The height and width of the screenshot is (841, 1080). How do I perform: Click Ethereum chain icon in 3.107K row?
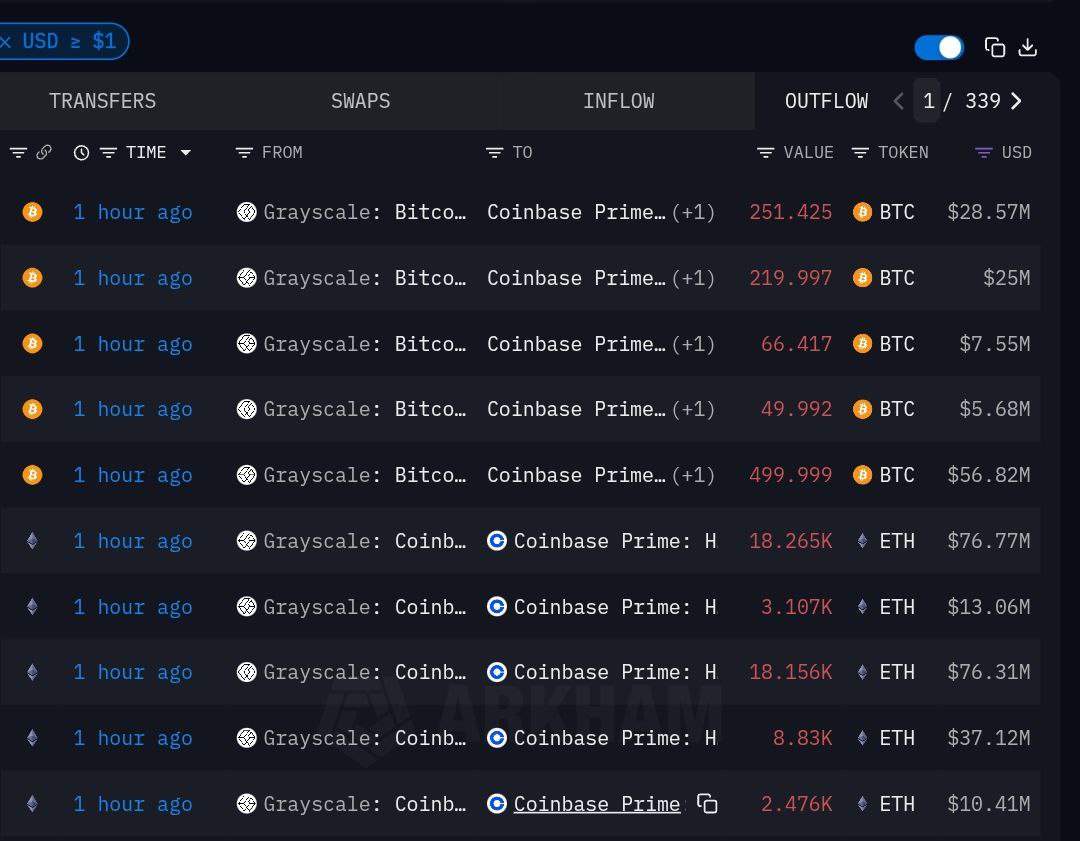point(32,606)
